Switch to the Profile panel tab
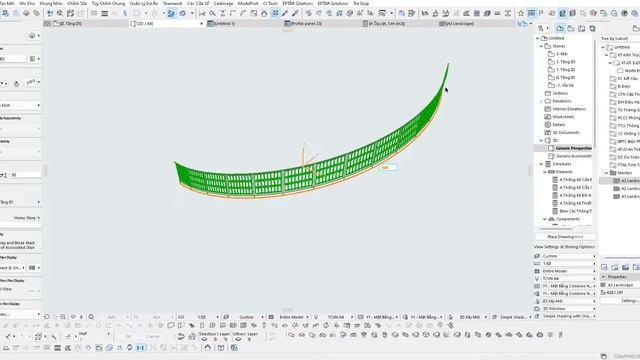The width and height of the screenshot is (640, 360). tap(322, 24)
